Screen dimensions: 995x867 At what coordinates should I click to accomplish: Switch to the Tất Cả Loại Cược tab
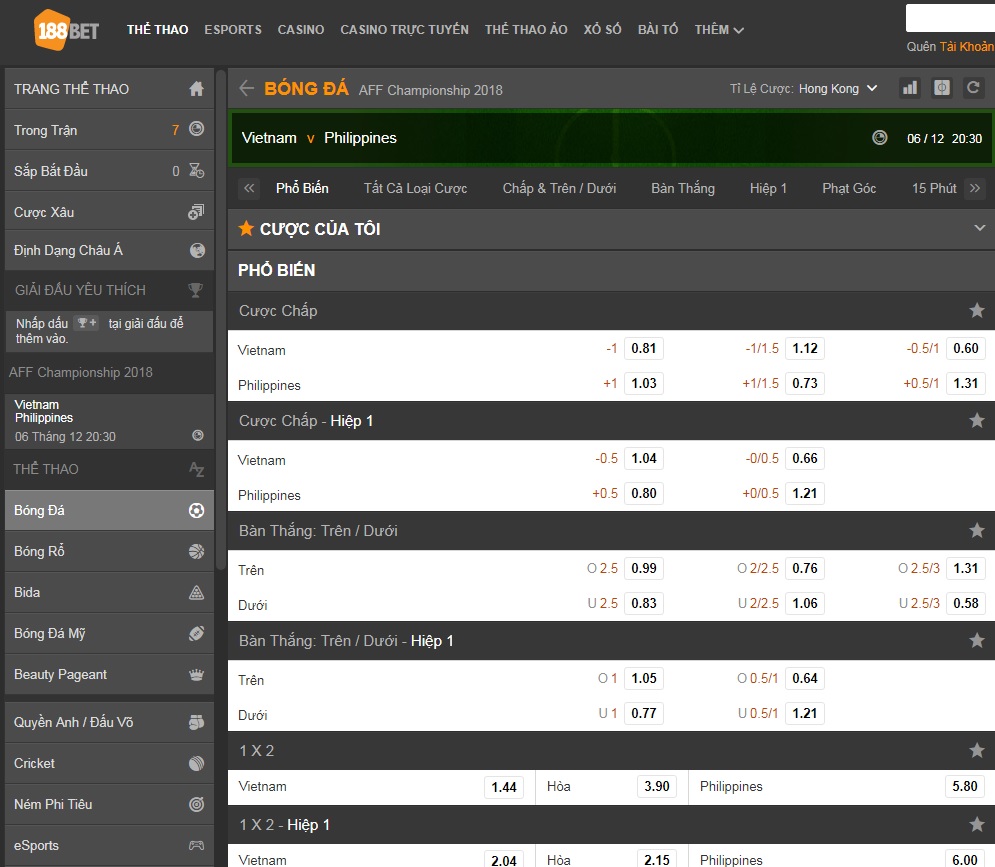pos(415,189)
